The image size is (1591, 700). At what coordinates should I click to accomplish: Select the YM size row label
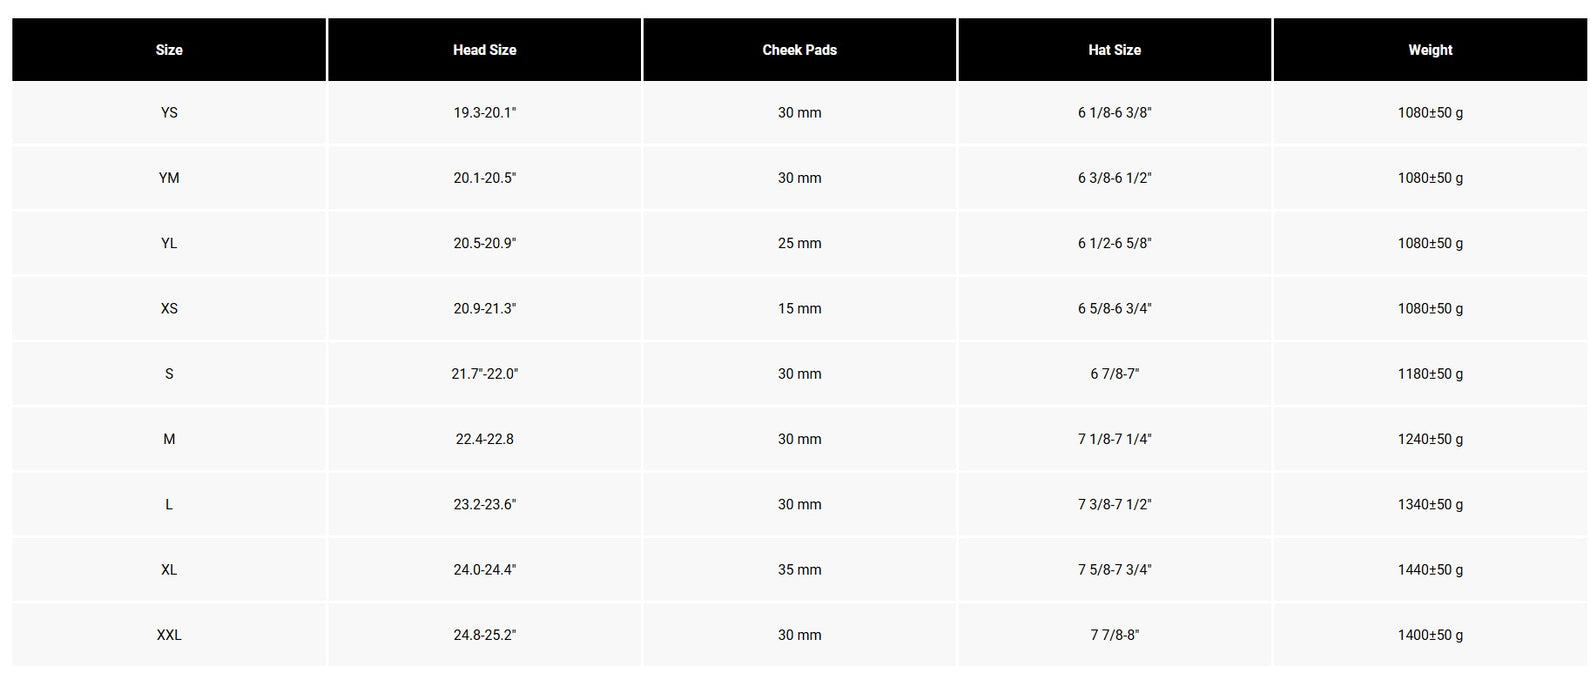pos(169,178)
